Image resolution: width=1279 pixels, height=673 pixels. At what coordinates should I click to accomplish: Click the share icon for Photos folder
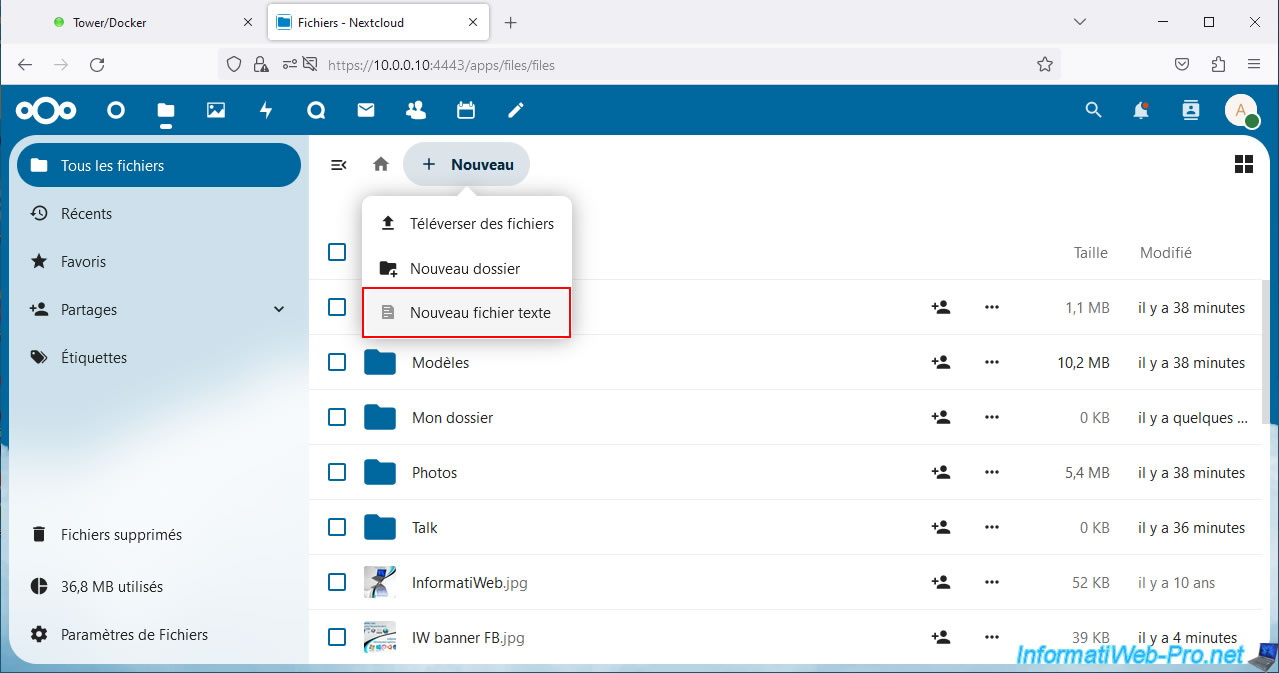[940, 472]
